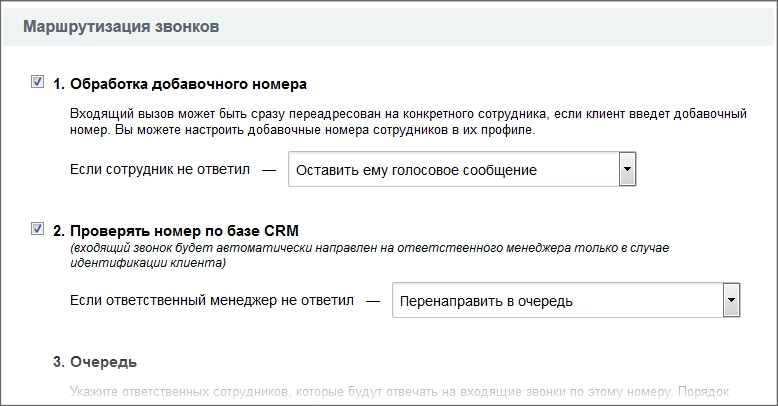Click the faded text 'Укажите ответственных сотрудников'
Image resolution: width=778 pixels, height=406 pixels.
[x=399, y=392]
